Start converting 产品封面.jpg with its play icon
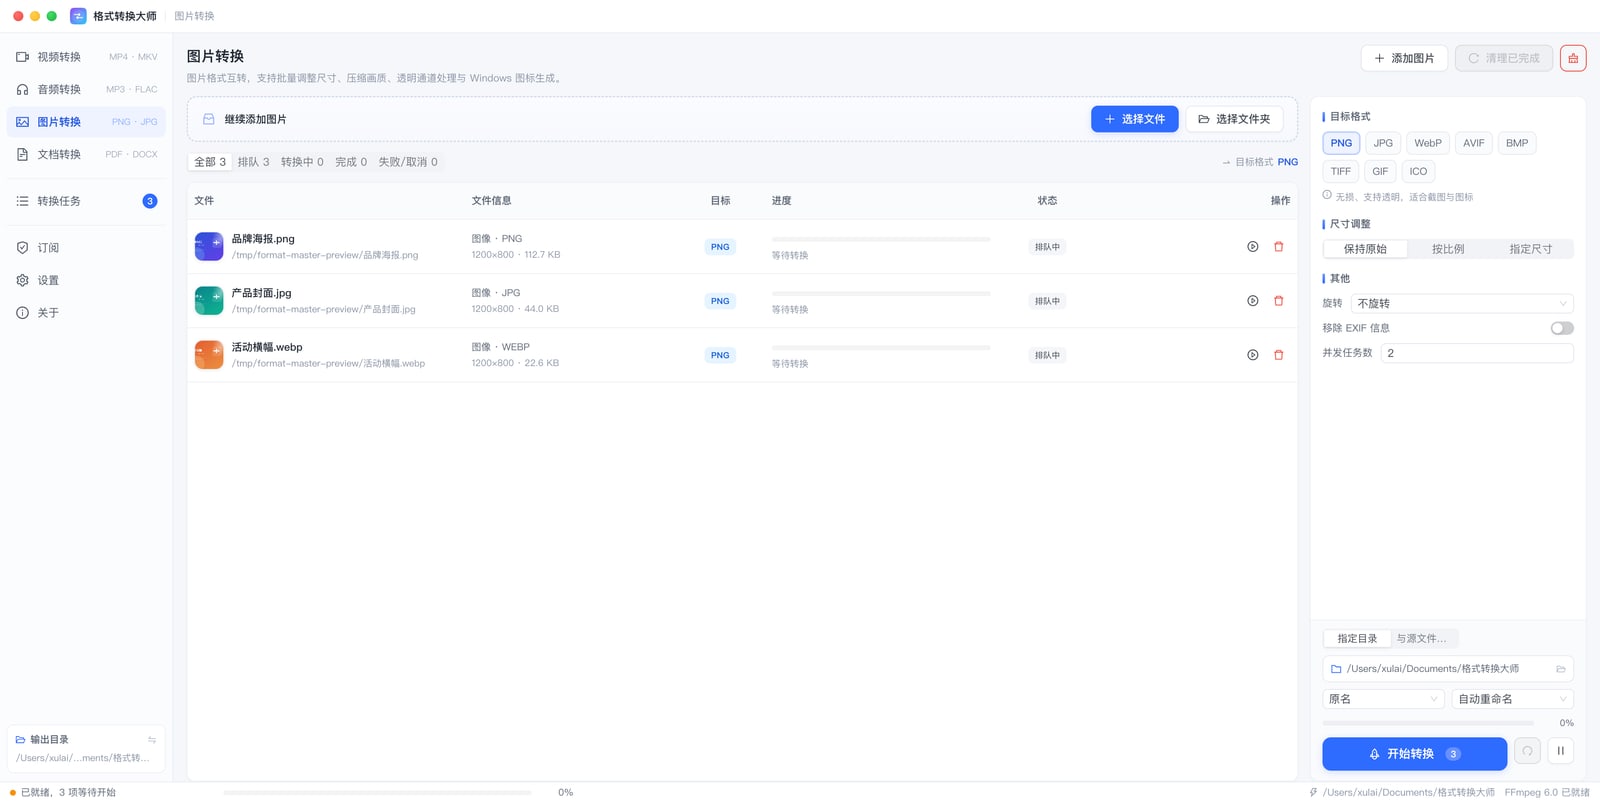 tap(1253, 301)
